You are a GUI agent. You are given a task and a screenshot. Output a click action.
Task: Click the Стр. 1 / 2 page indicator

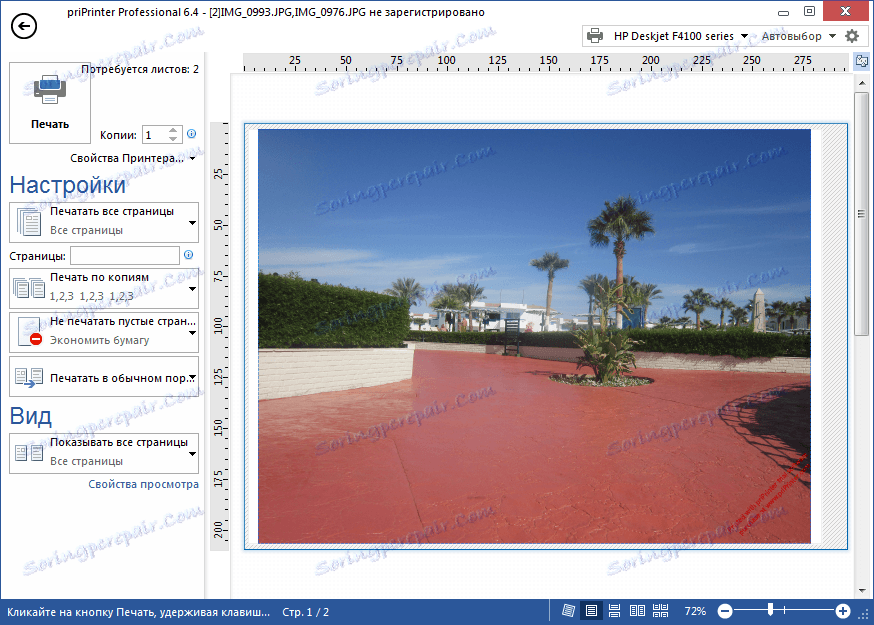[305, 612]
